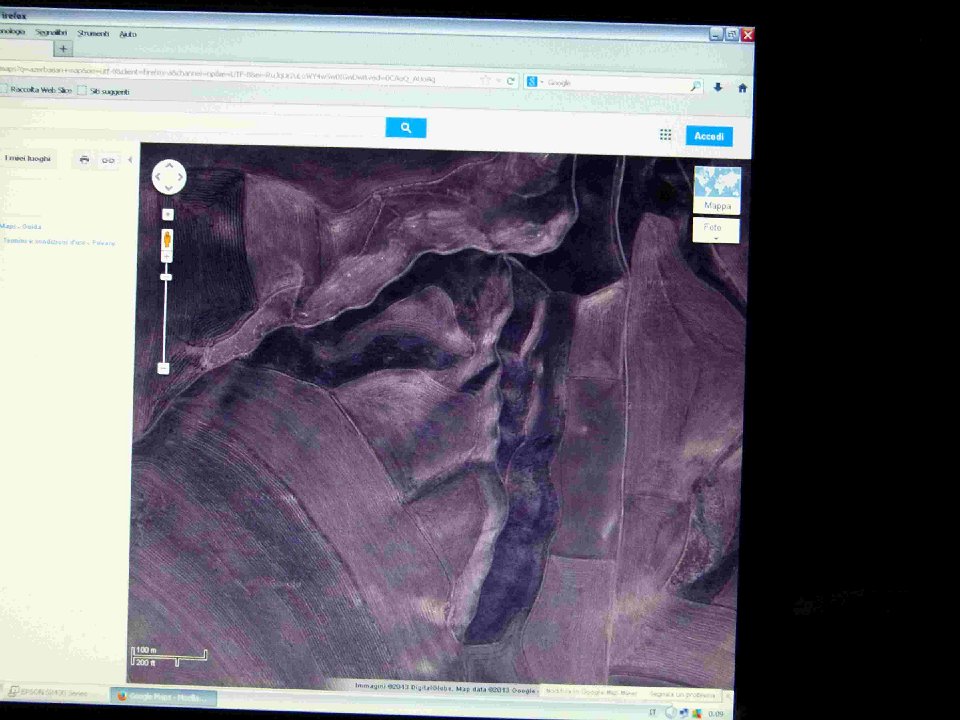Open the Foto layer dropdown
The height and width of the screenshot is (720, 960).
[716, 230]
